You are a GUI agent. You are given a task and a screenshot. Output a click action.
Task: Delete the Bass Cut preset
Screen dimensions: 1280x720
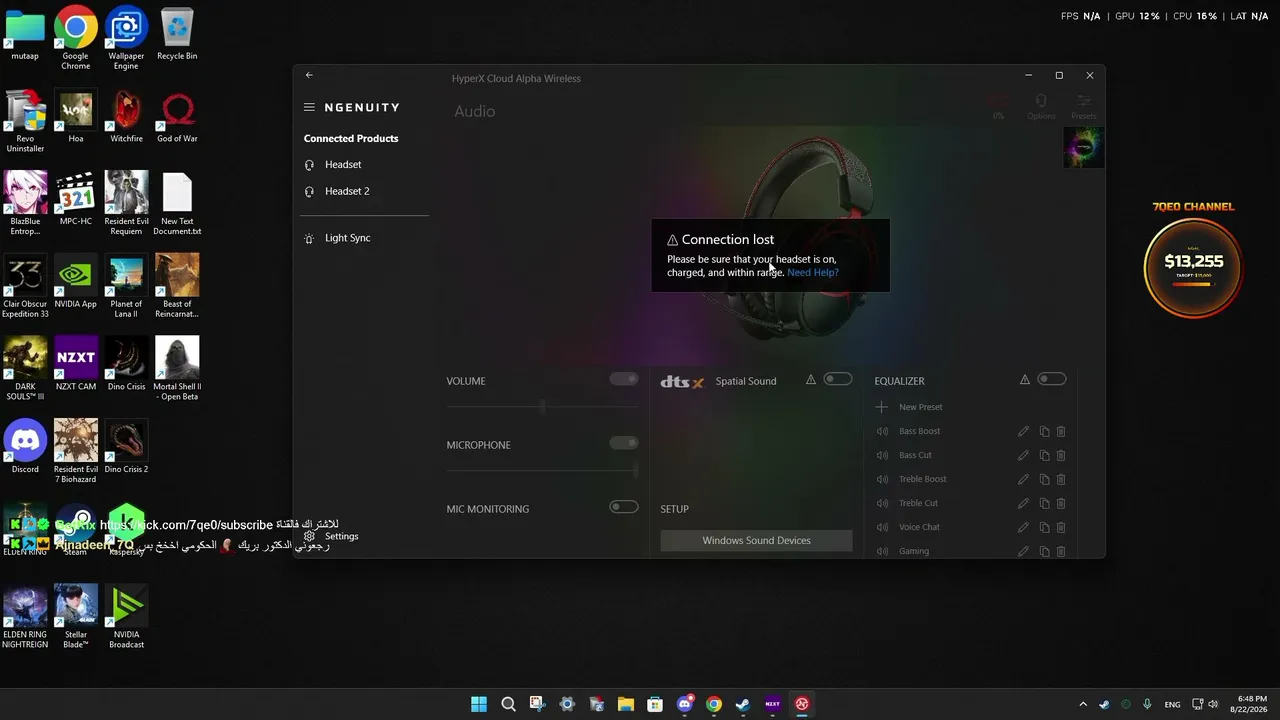click(x=1061, y=455)
